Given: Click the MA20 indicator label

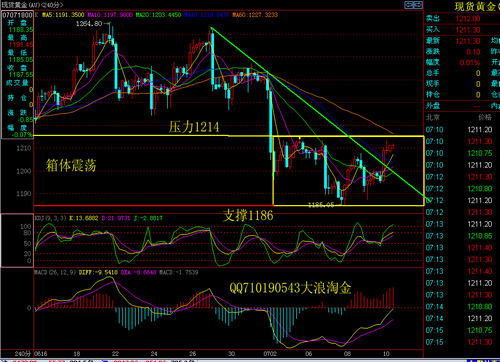Looking at the screenshot, I should [158, 15].
